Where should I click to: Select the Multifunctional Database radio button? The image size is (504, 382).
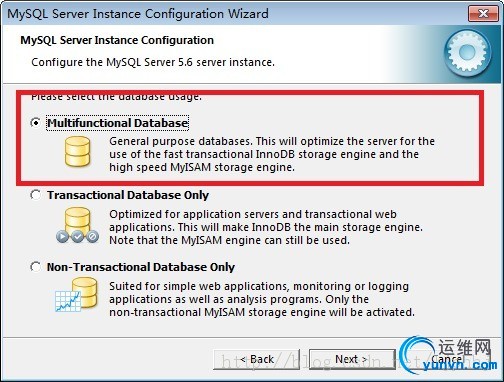coord(36,123)
